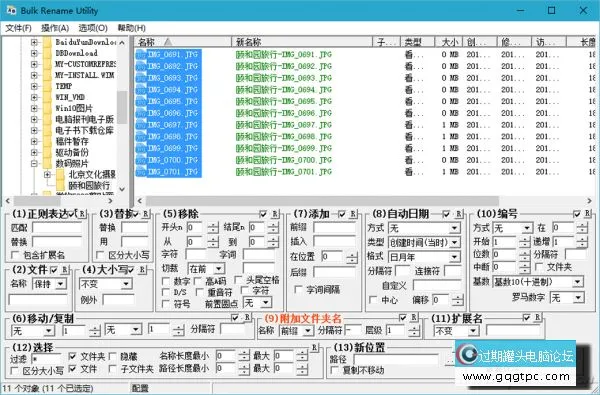Click the TEMP folder icon in tree
Screen dimensions: 600x395
tap(47, 86)
